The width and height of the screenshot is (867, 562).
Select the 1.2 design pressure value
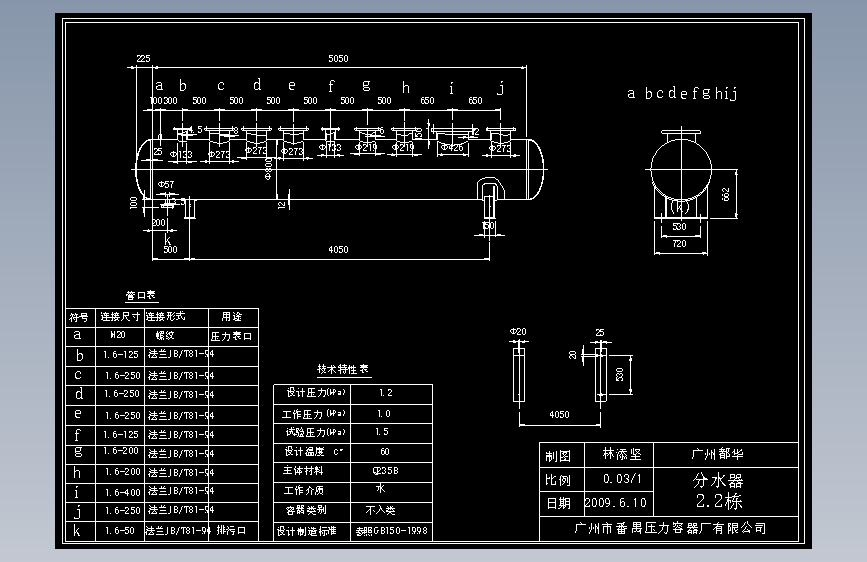[386, 393]
